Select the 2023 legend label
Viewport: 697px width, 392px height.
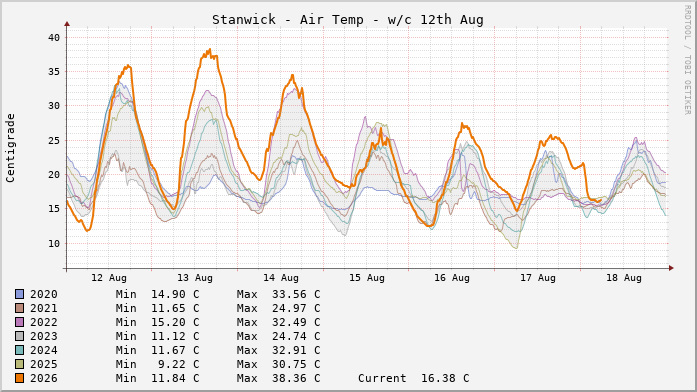[44, 336]
